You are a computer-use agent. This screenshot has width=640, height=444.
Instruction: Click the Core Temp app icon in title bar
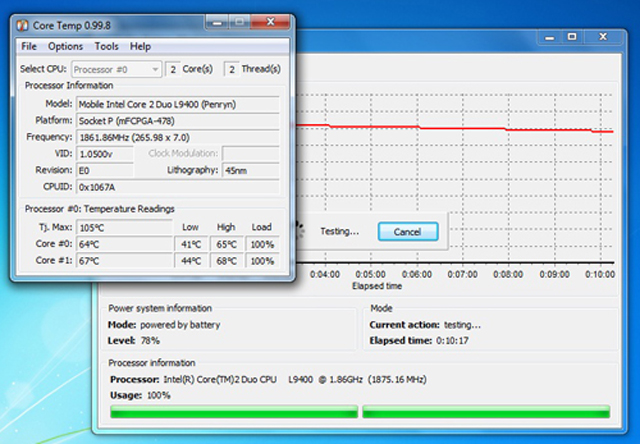click(22, 25)
